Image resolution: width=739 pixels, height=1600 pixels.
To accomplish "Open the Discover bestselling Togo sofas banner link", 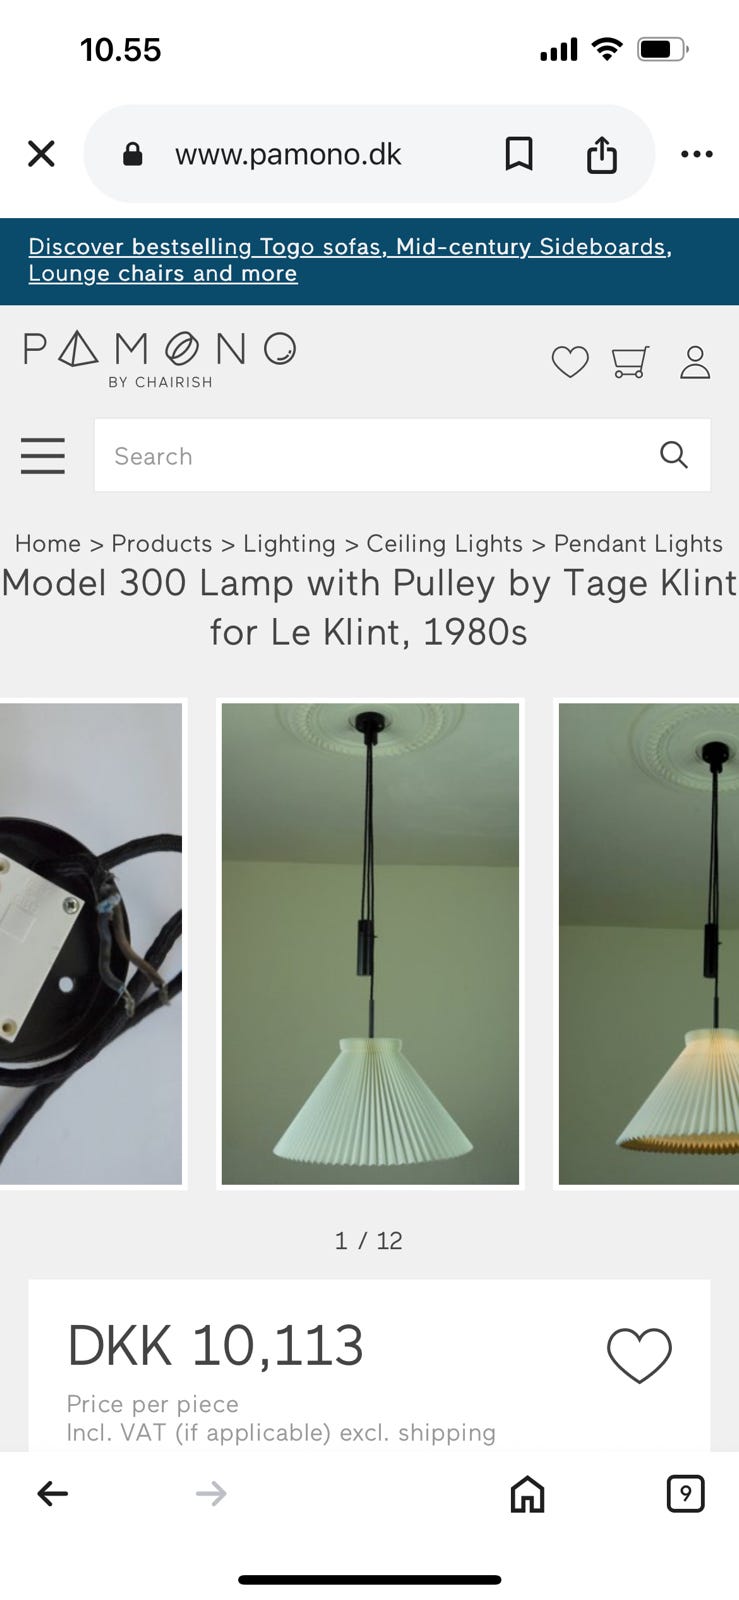I will coord(350,260).
